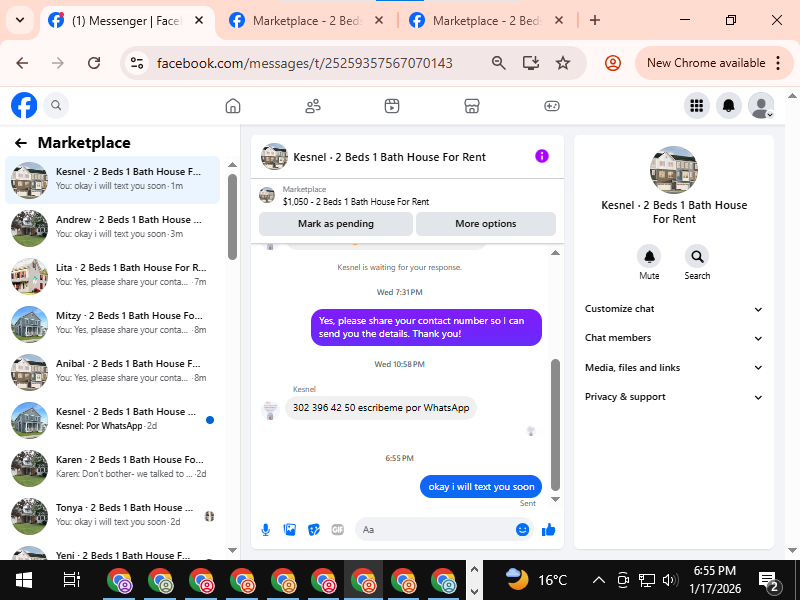View site information icon in address bar
The width and height of the screenshot is (800, 600).
(137, 63)
